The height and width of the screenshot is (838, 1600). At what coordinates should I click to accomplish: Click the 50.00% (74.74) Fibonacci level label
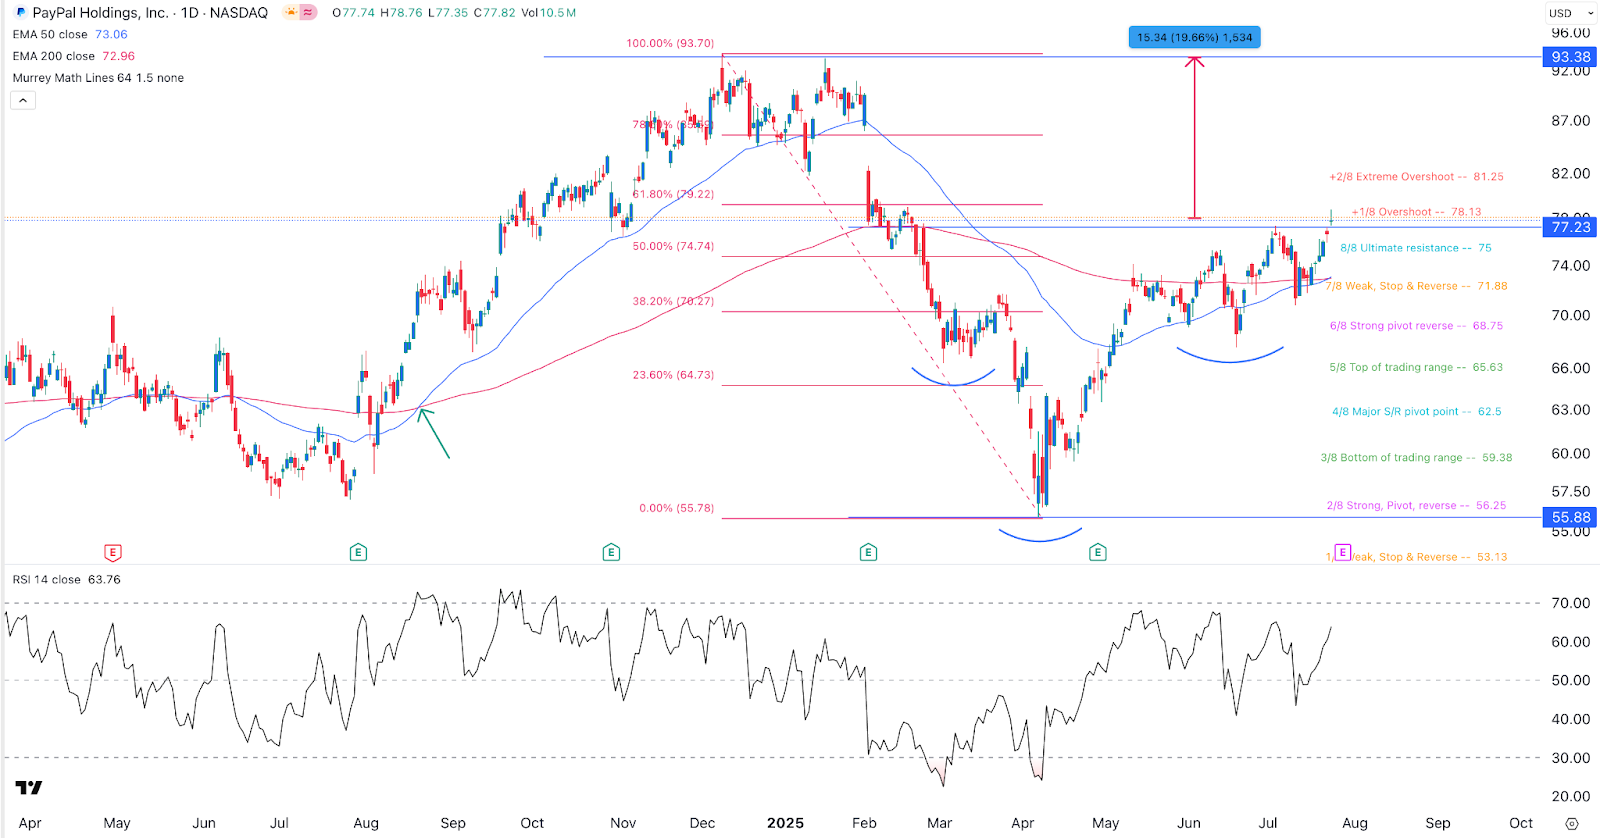tap(673, 246)
